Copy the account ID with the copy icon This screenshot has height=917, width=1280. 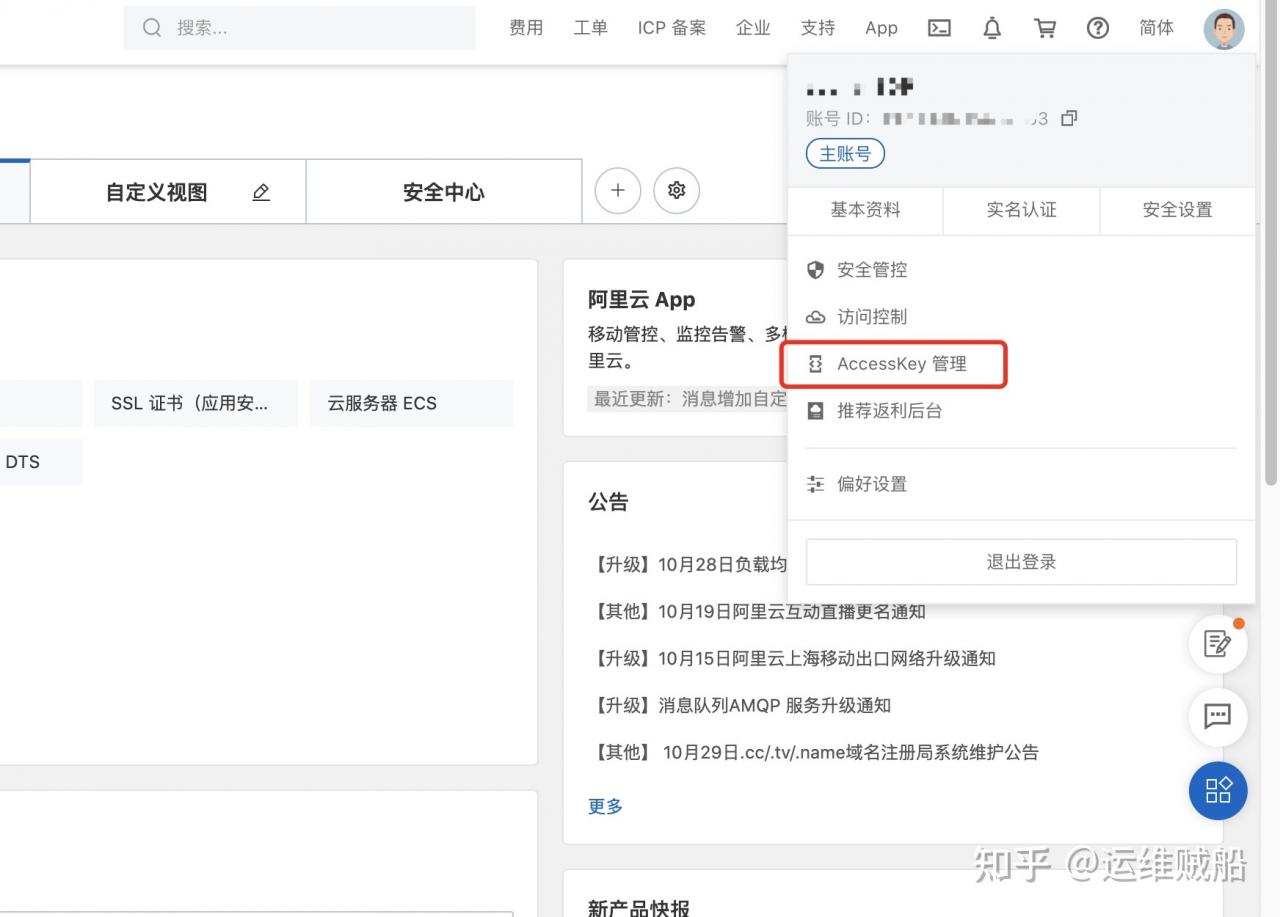[x=1069, y=118]
